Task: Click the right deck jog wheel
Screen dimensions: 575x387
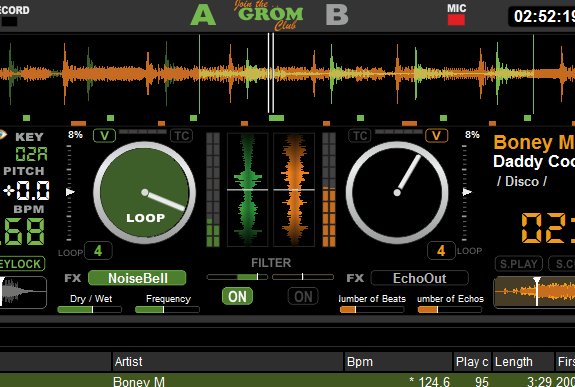Action: (397, 193)
